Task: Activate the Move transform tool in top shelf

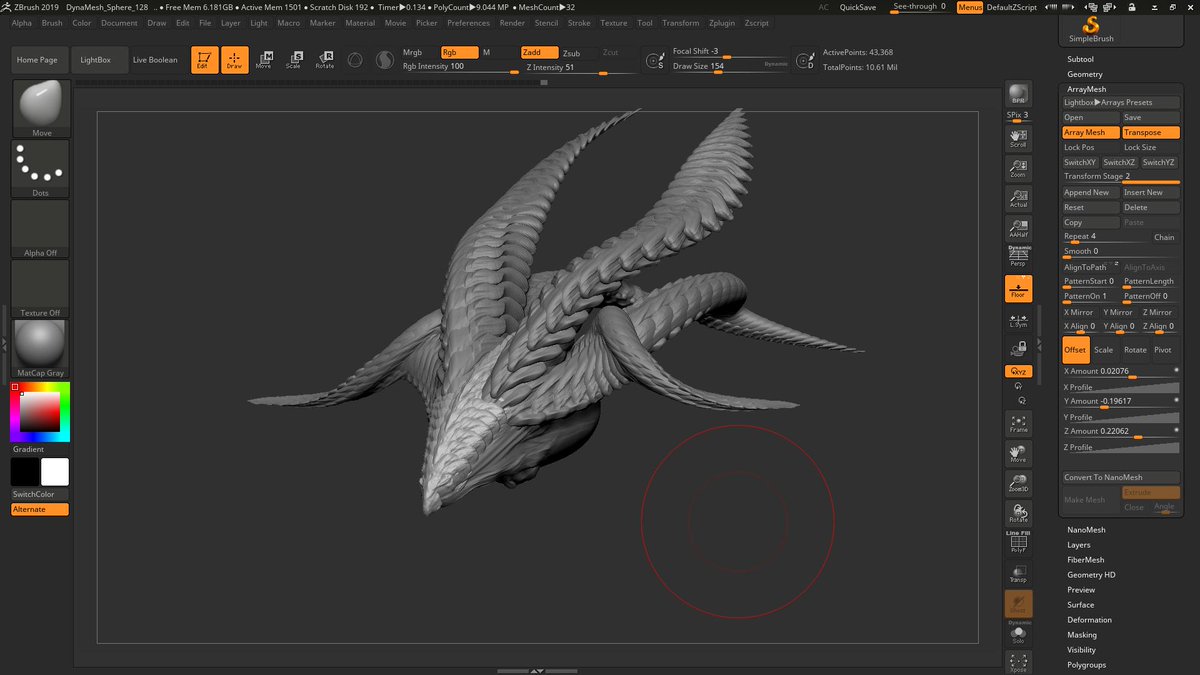Action: tap(264, 60)
